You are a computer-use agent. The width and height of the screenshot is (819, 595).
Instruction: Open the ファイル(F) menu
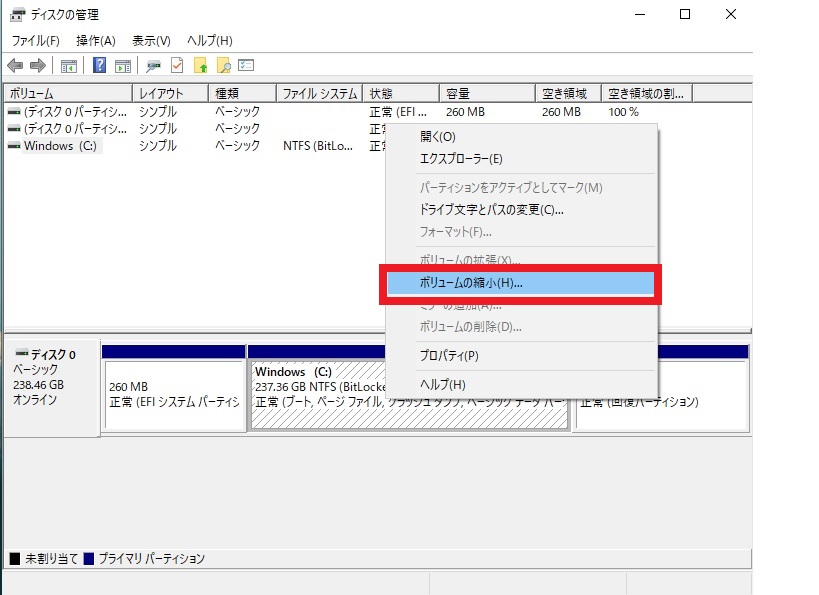[x=35, y=40]
